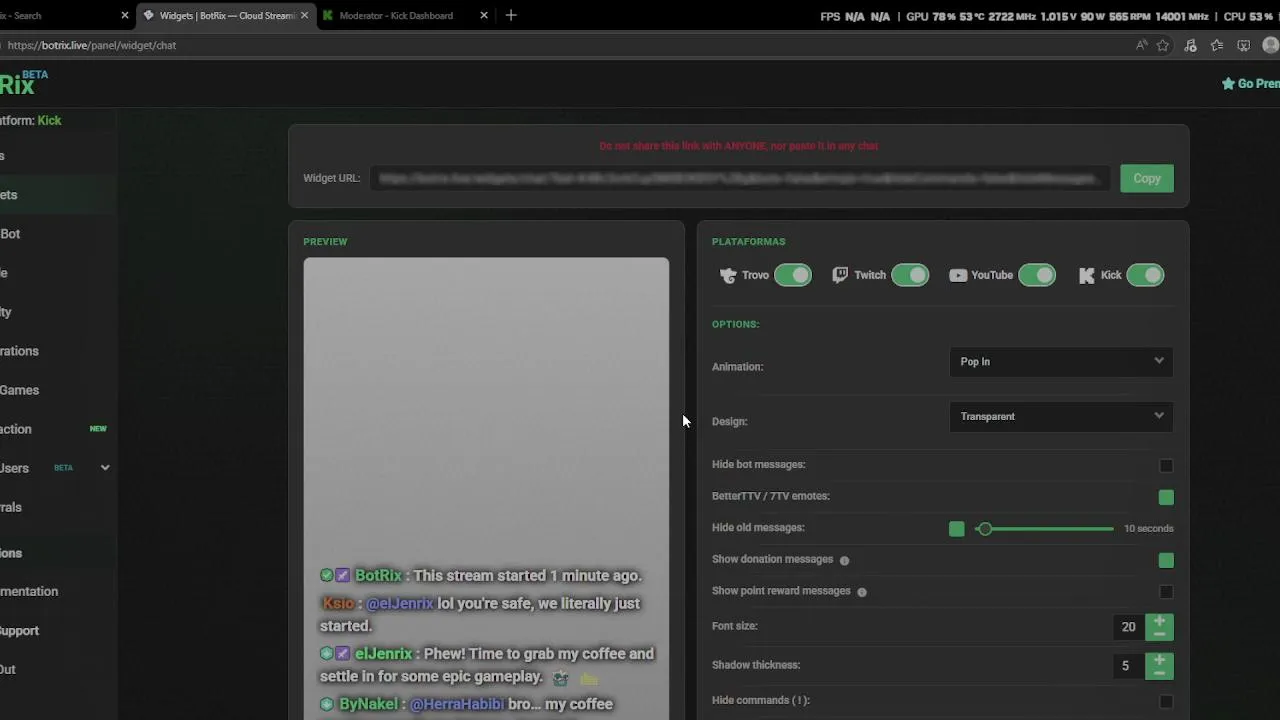Click the ByNakel username in preview
The height and width of the screenshot is (720, 1280).
click(368, 704)
